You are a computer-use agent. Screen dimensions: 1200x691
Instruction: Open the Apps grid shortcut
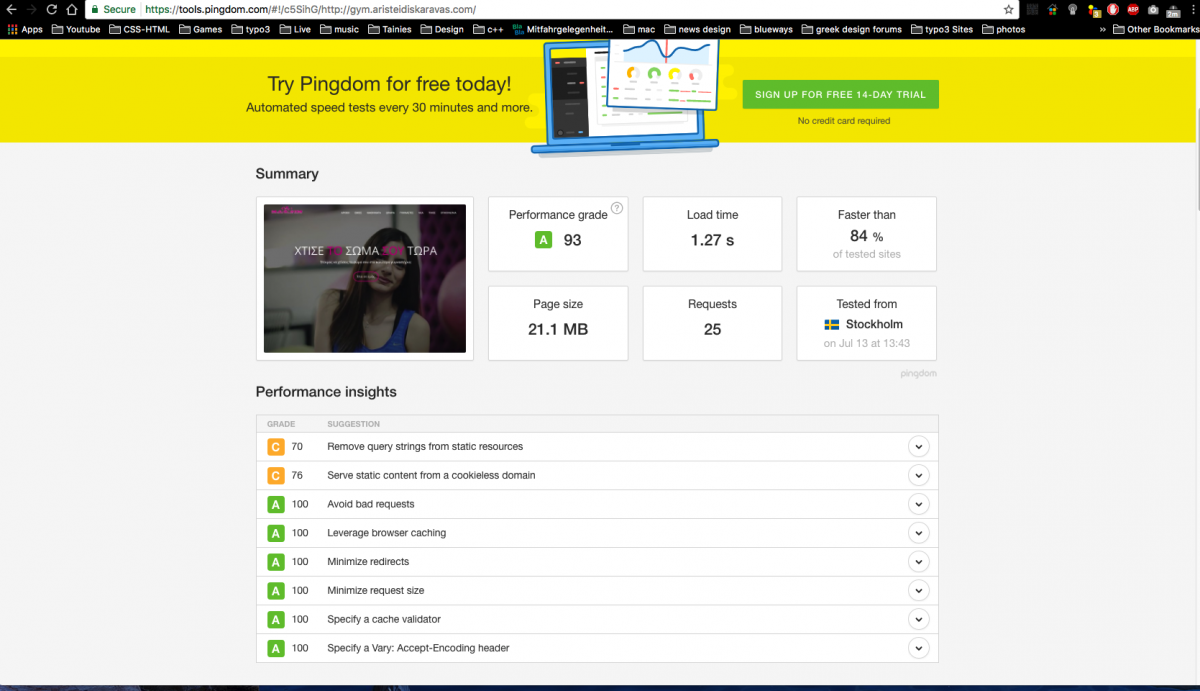[x=25, y=29]
